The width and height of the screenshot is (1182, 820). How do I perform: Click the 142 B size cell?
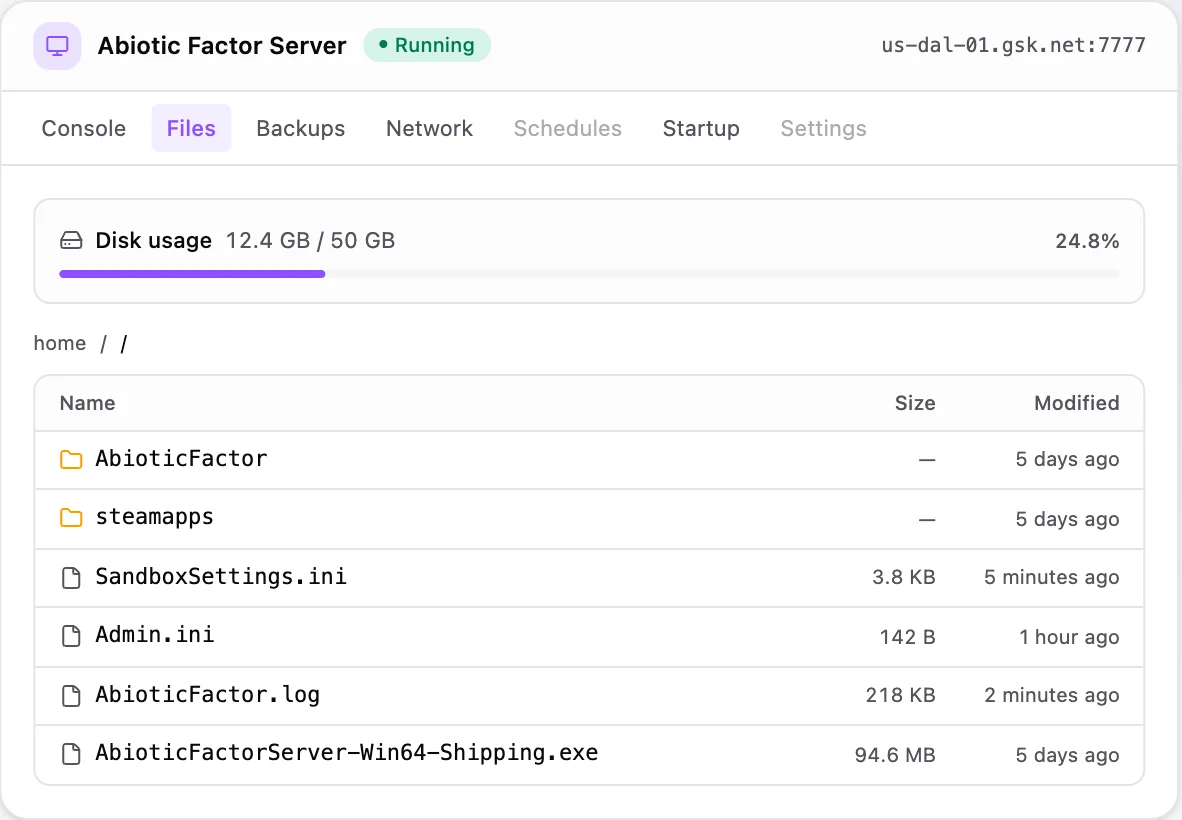coord(908,637)
